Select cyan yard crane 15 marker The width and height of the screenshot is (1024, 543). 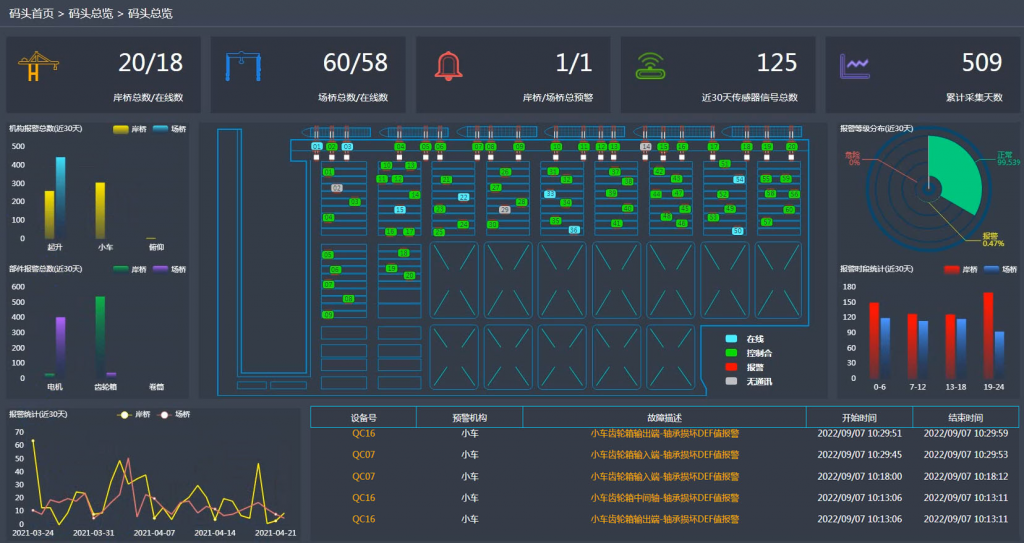(400, 210)
